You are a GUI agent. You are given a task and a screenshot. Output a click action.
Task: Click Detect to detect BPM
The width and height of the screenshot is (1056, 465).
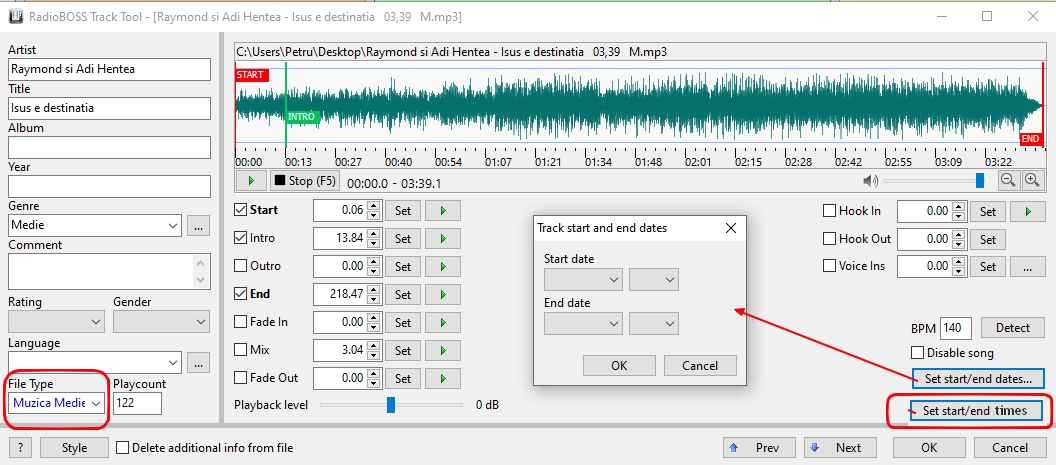click(x=1013, y=328)
